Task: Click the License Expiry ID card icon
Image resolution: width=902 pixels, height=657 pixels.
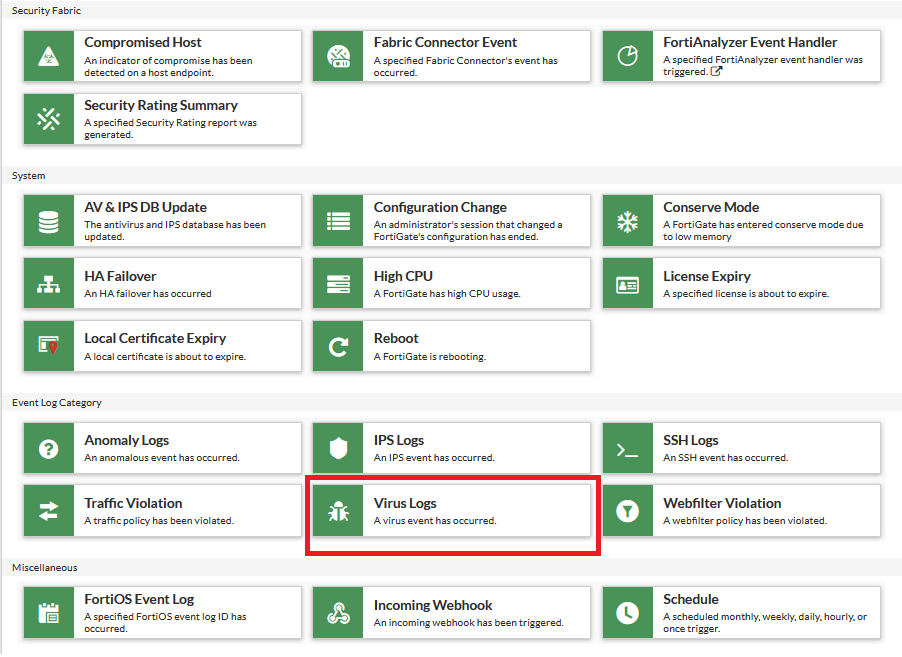Action: (628, 284)
